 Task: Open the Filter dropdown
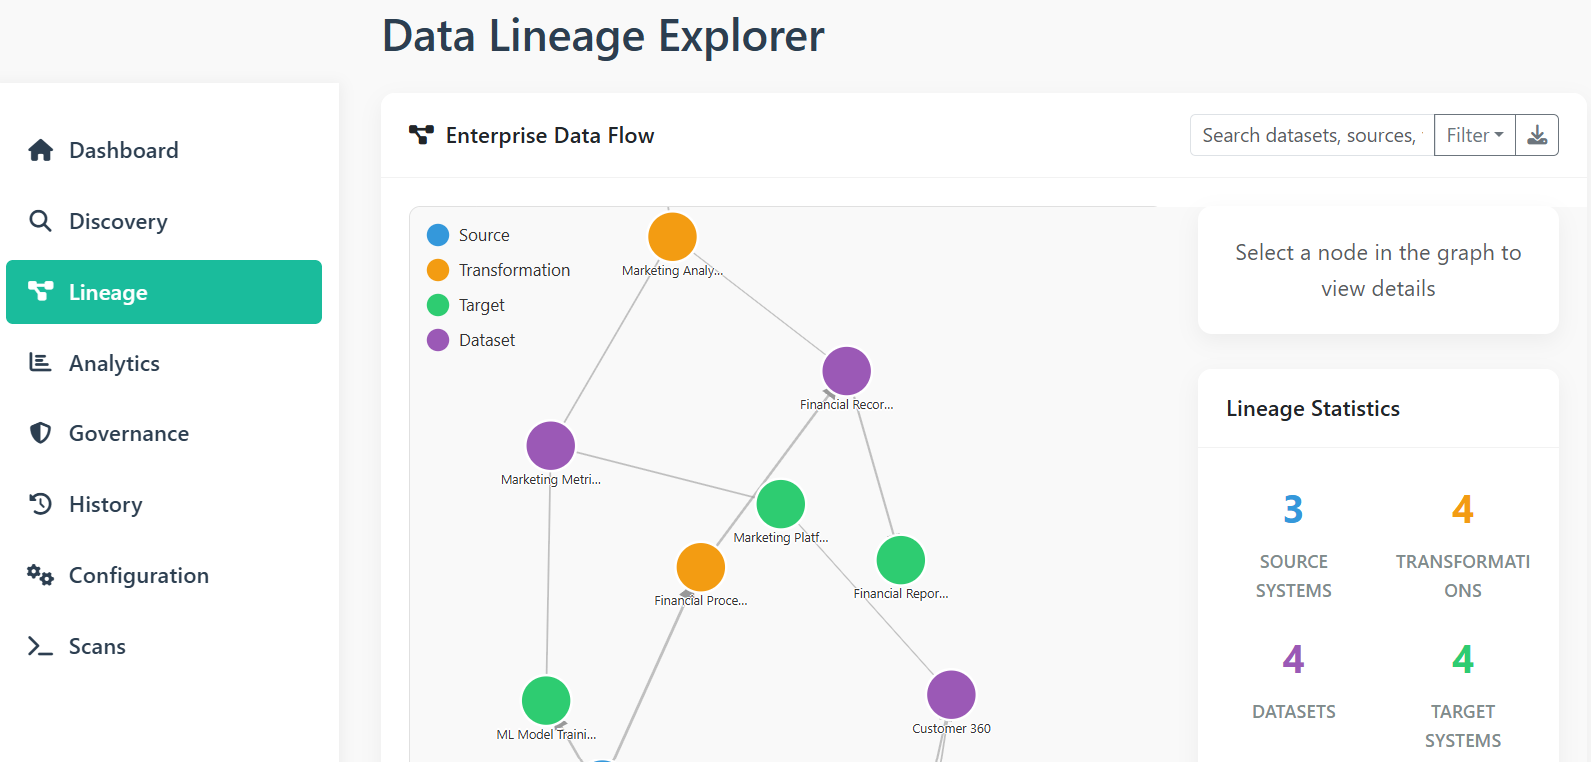tap(1475, 135)
